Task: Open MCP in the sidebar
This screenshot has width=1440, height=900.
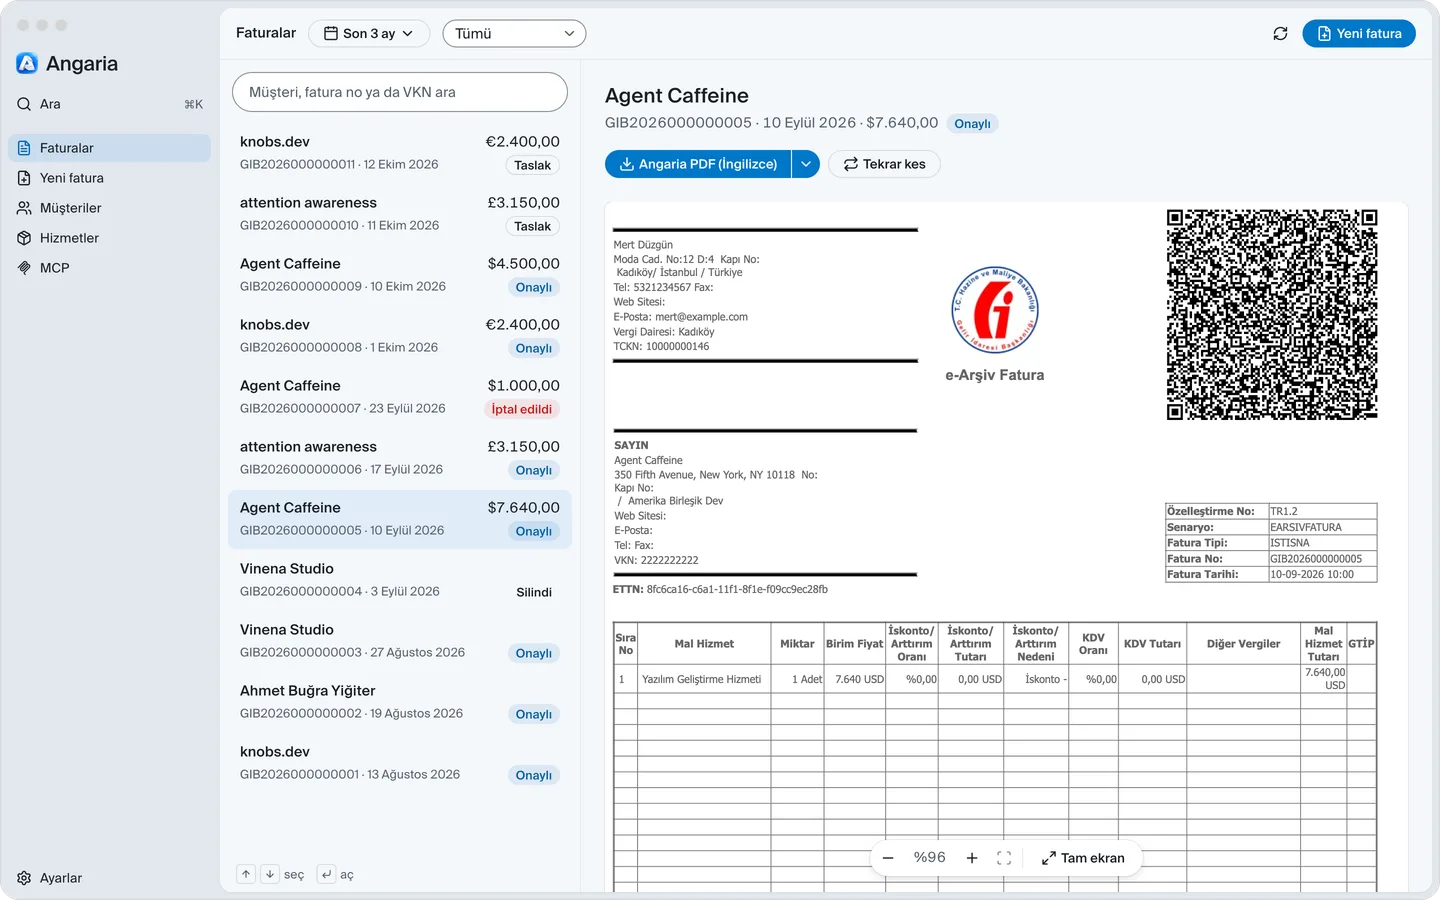Action: [110, 268]
